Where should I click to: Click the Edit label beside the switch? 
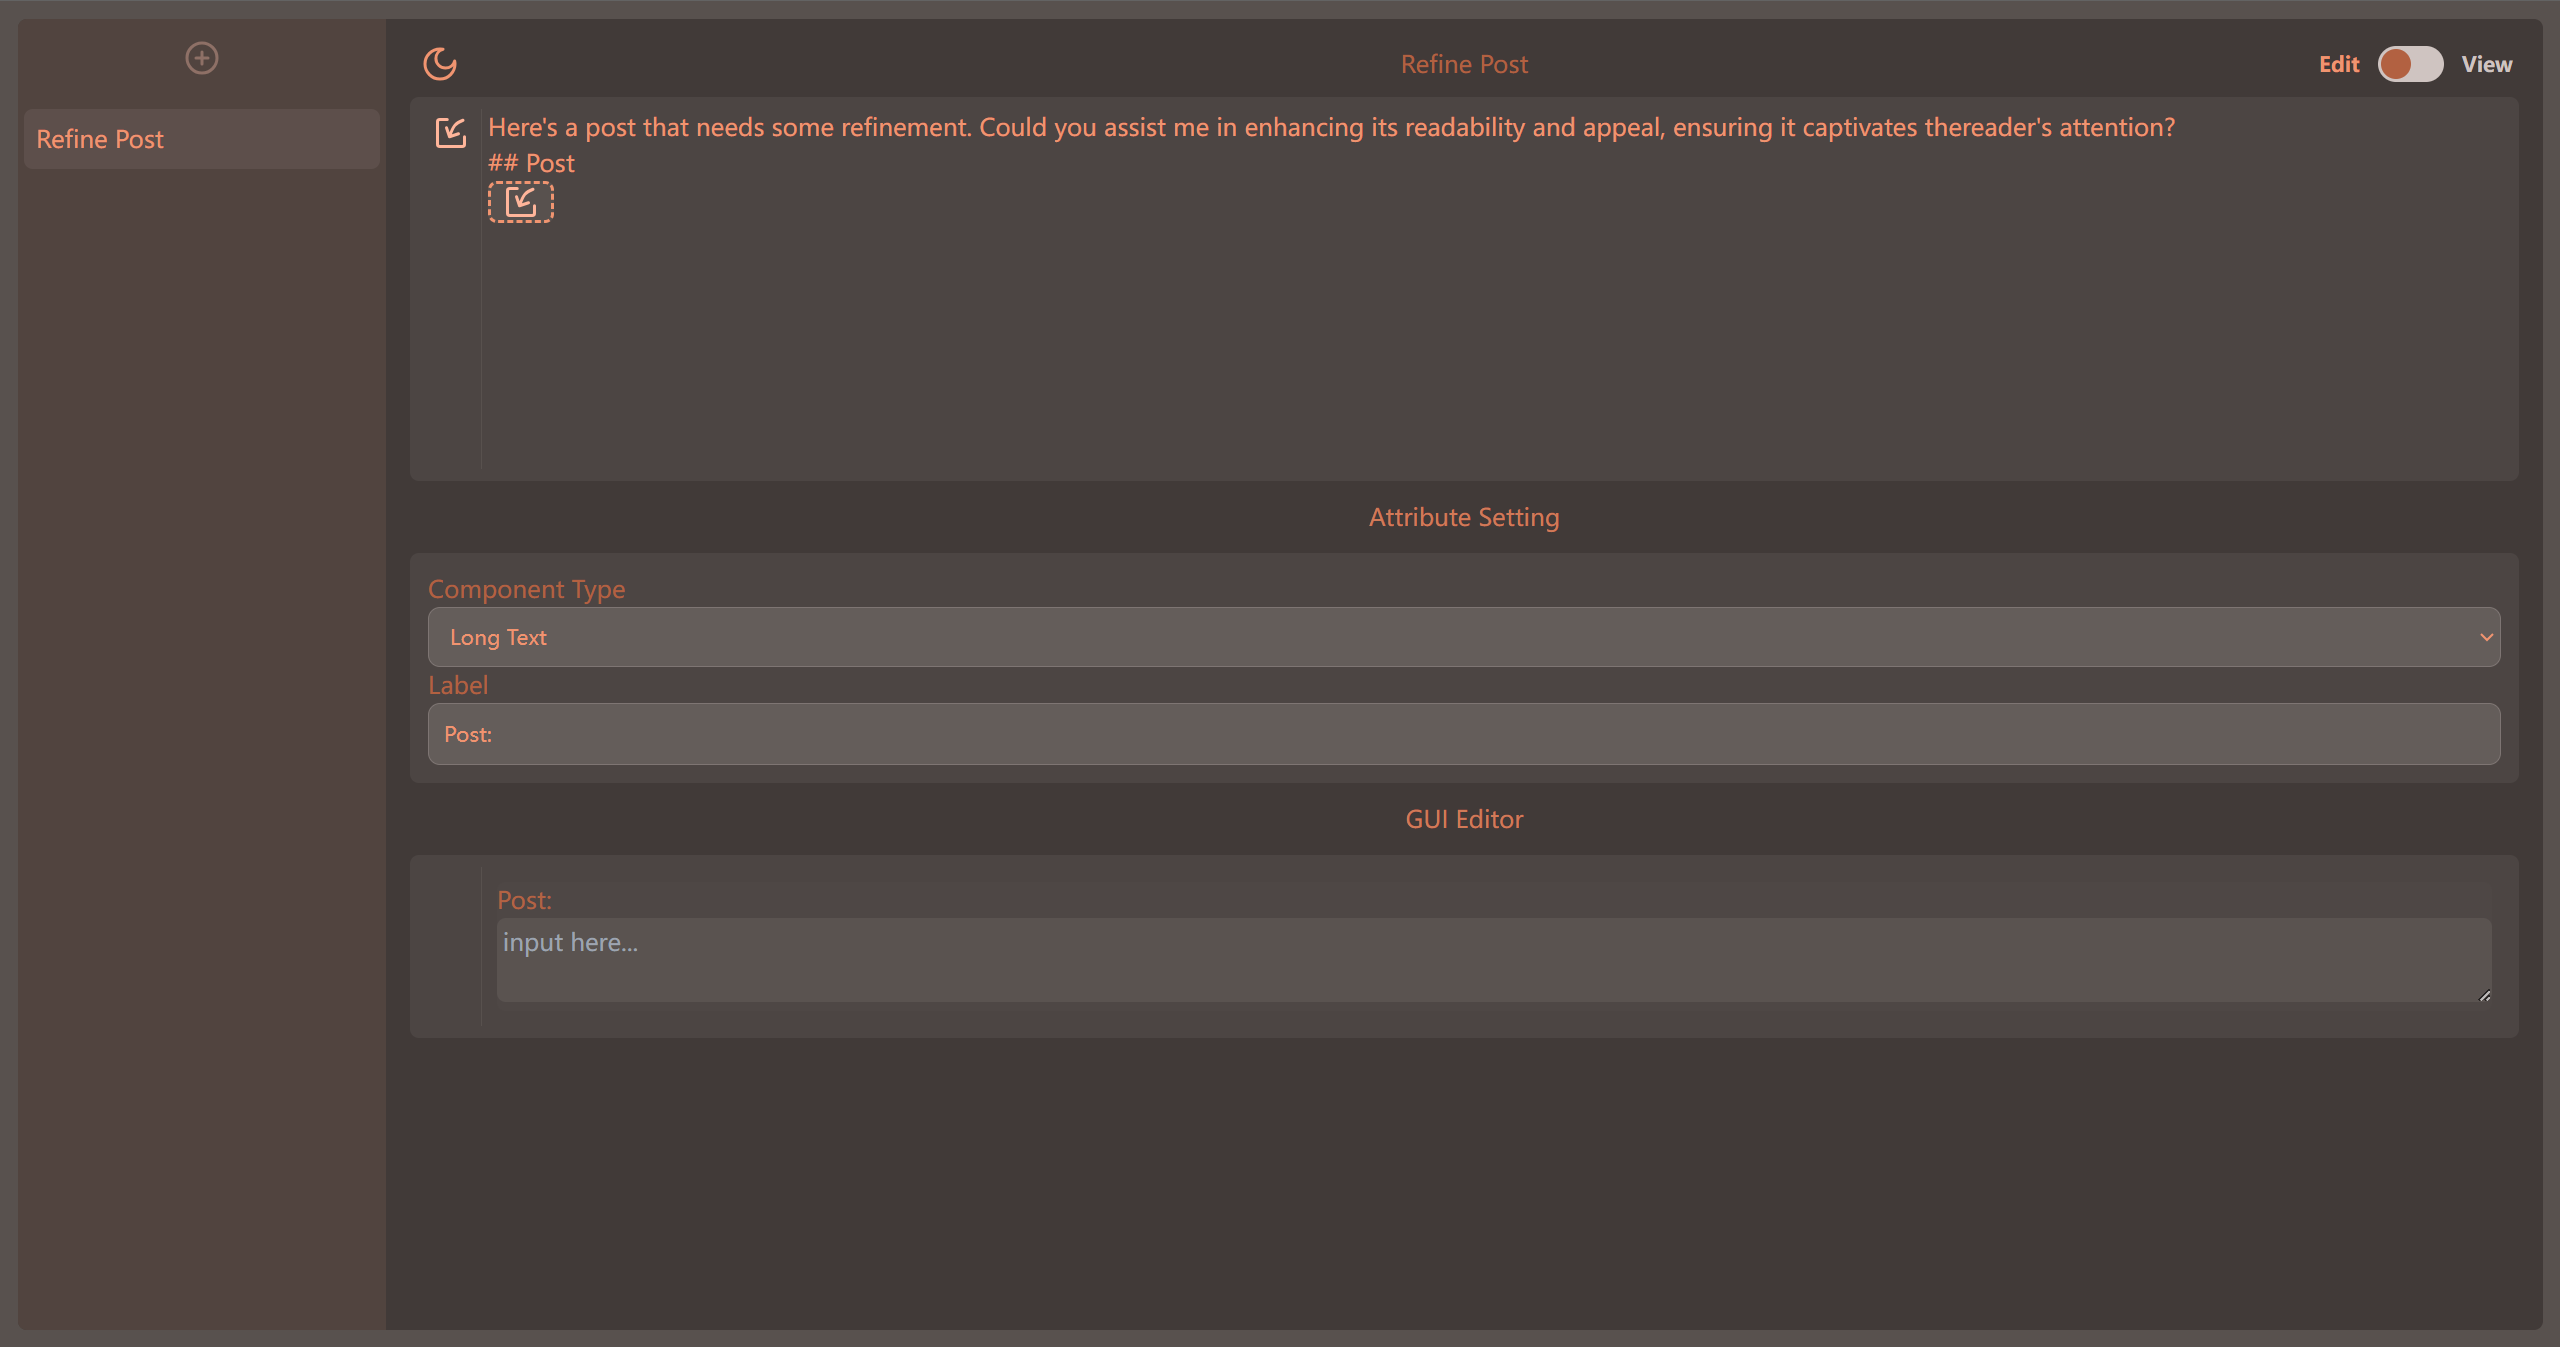2338,64
